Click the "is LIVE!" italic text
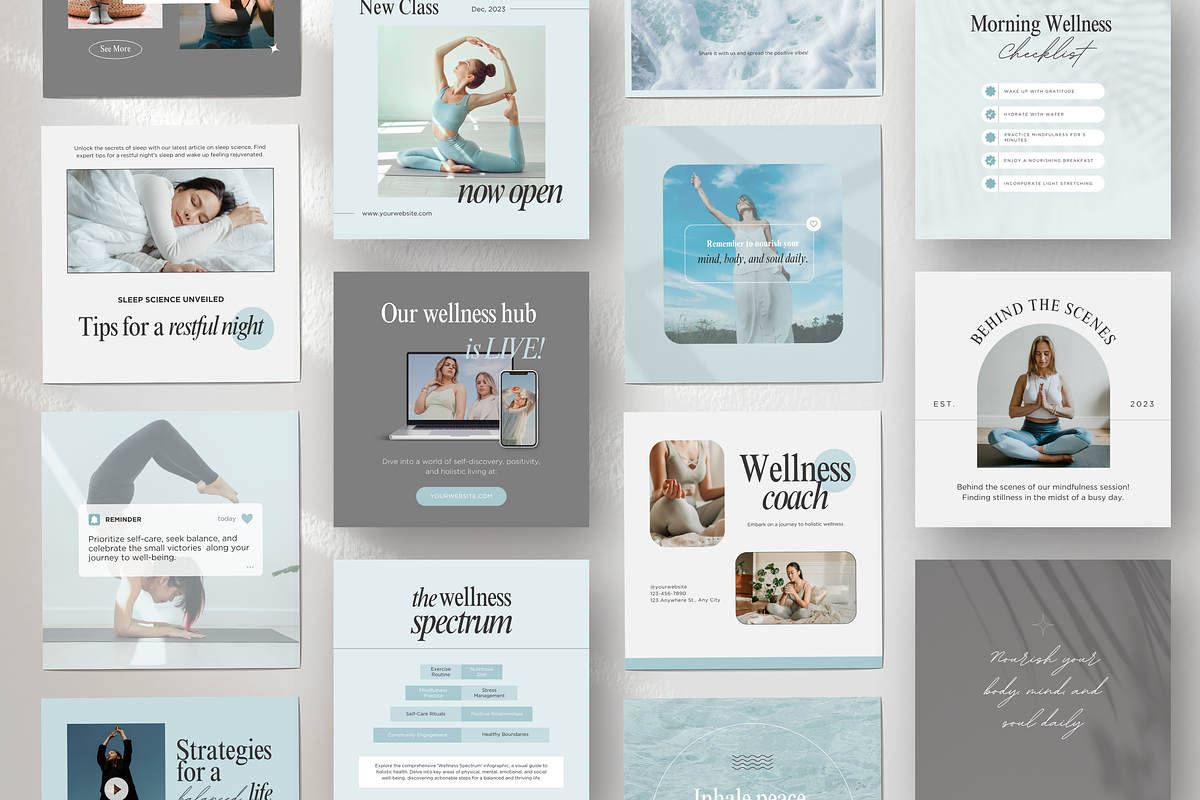The image size is (1200, 800). [504, 349]
